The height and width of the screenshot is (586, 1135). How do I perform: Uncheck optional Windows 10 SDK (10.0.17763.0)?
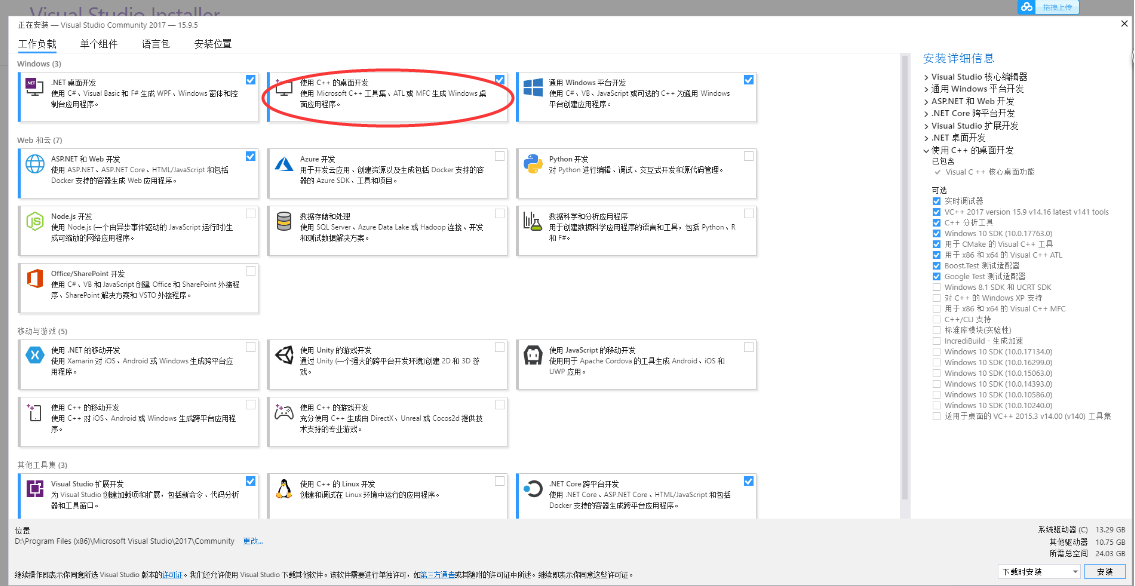pos(937,233)
